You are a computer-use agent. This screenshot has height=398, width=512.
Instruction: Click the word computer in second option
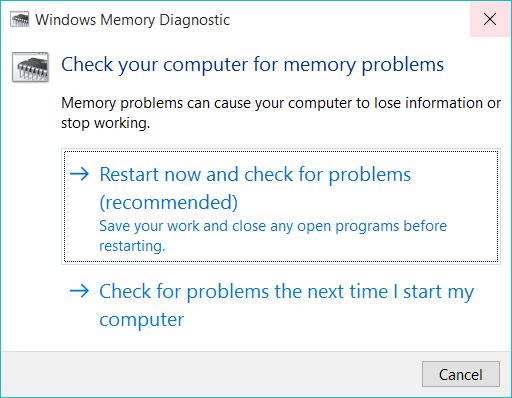point(142,320)
